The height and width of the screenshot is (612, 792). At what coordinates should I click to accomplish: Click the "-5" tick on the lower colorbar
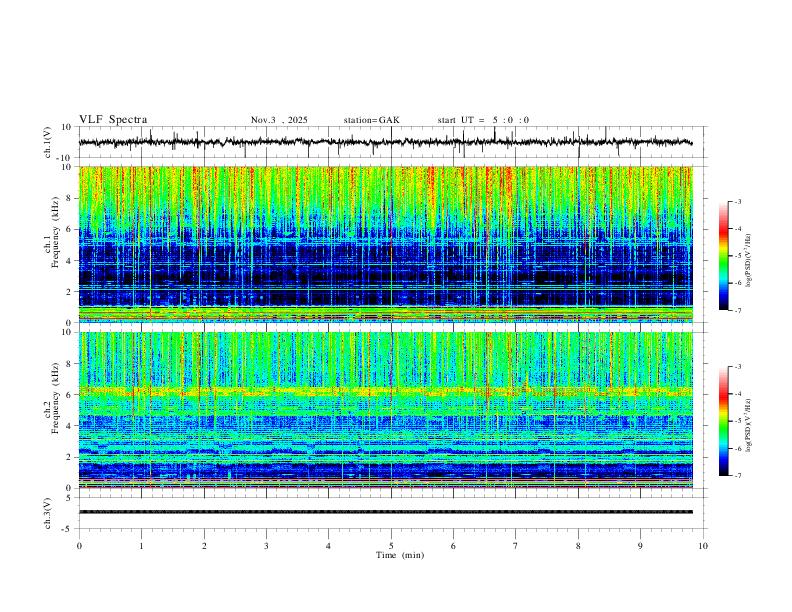pyautogui.click(x=737, y=421)
